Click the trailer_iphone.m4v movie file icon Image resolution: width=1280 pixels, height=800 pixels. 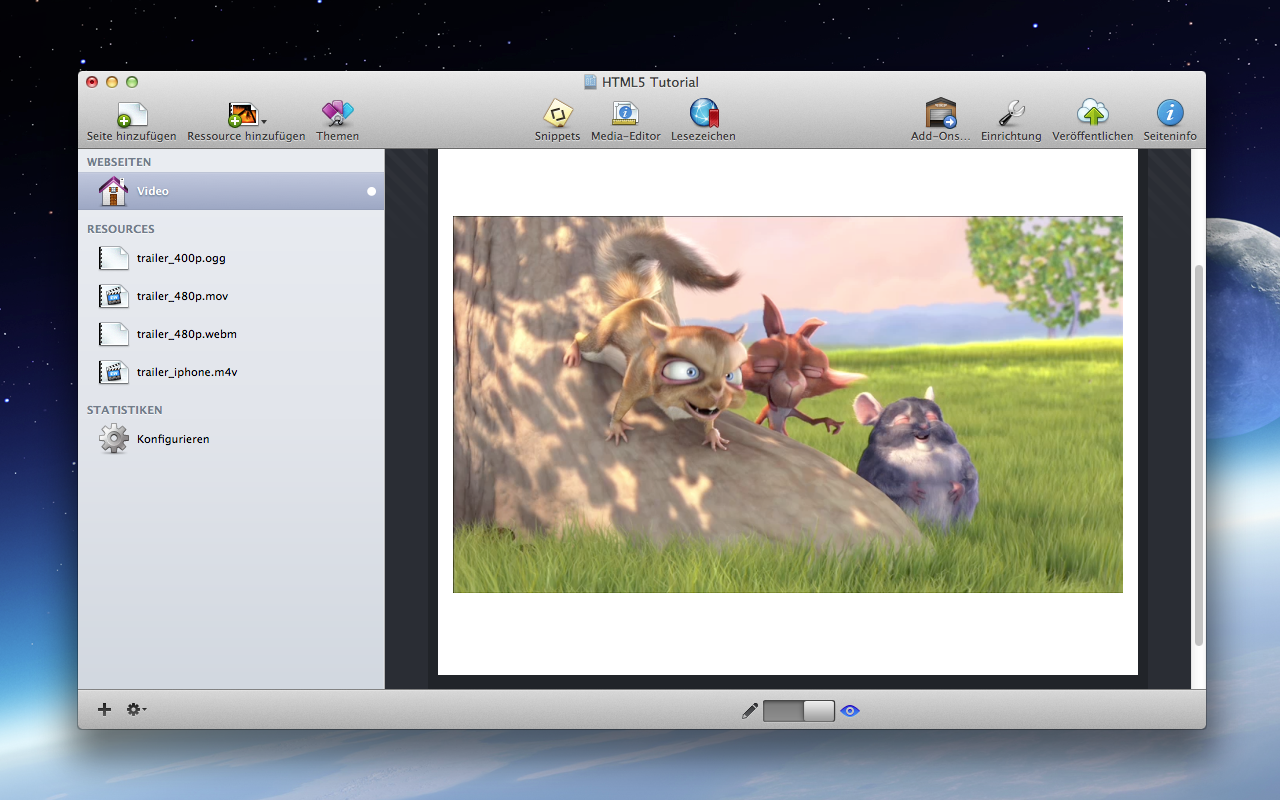pos(114,372)
